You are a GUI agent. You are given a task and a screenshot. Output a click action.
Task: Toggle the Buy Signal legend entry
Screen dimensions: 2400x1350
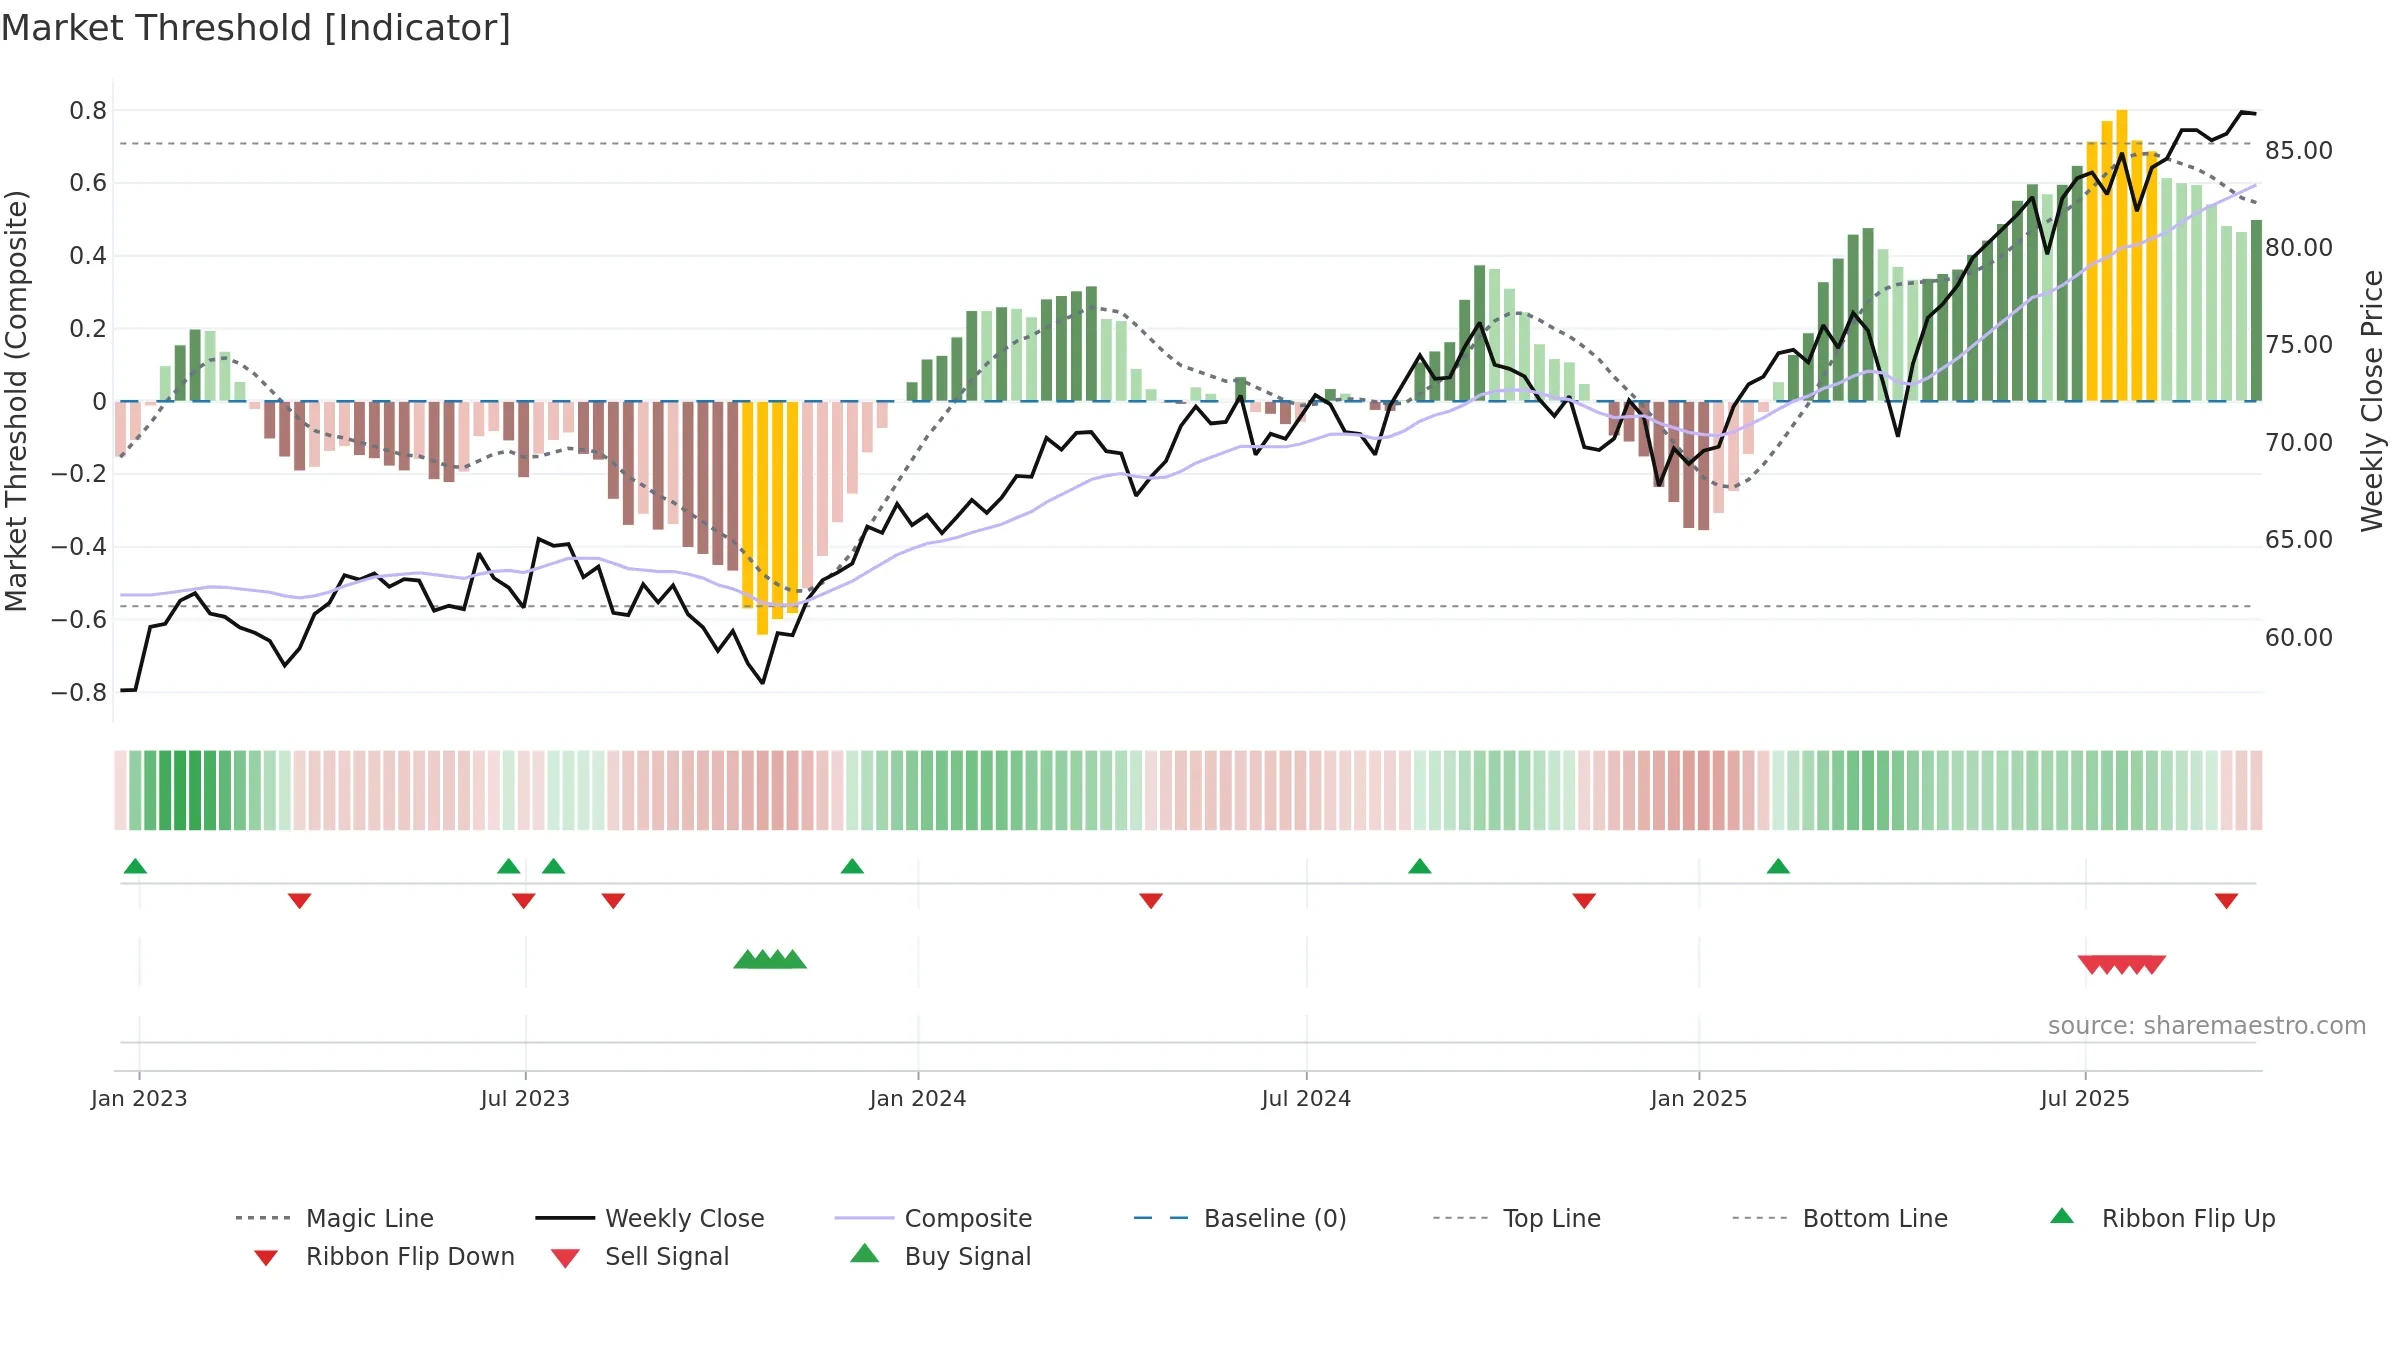click(940, 1256)
